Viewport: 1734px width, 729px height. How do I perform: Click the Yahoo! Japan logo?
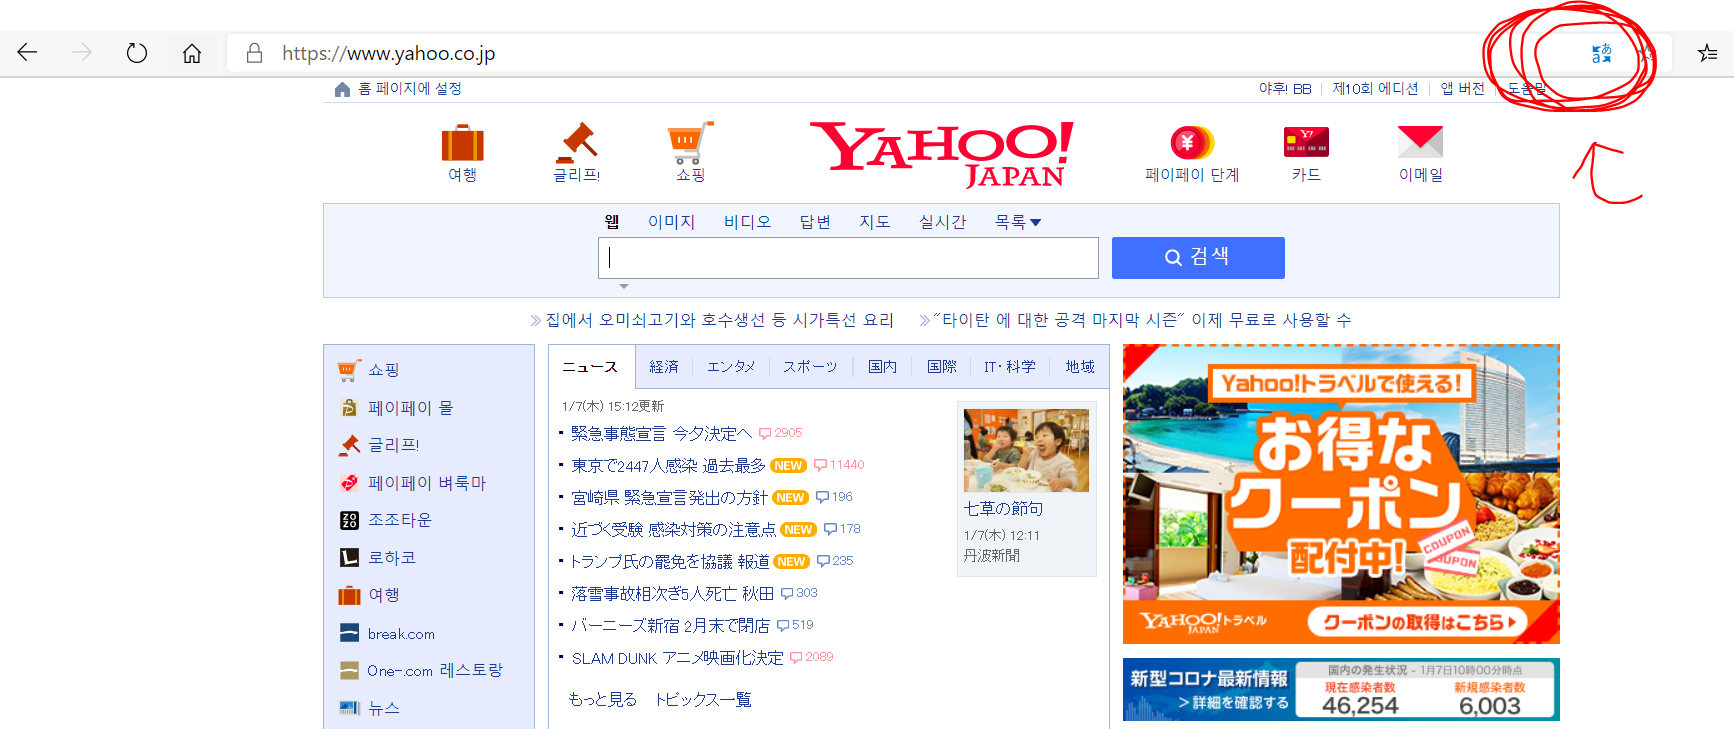941,153
